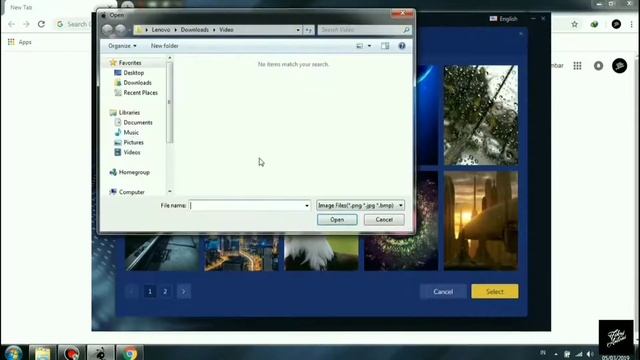Click Cancel in the wallpaper picker

[443, 291]
